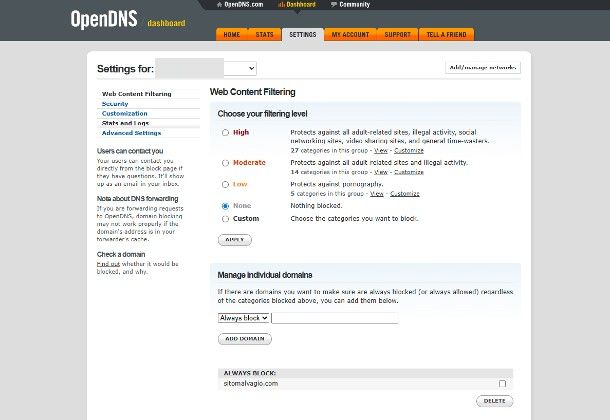The height and width of the screenshot is (420, 610).
Task: Select the None filtering level
Action: [x=225, y=206]
